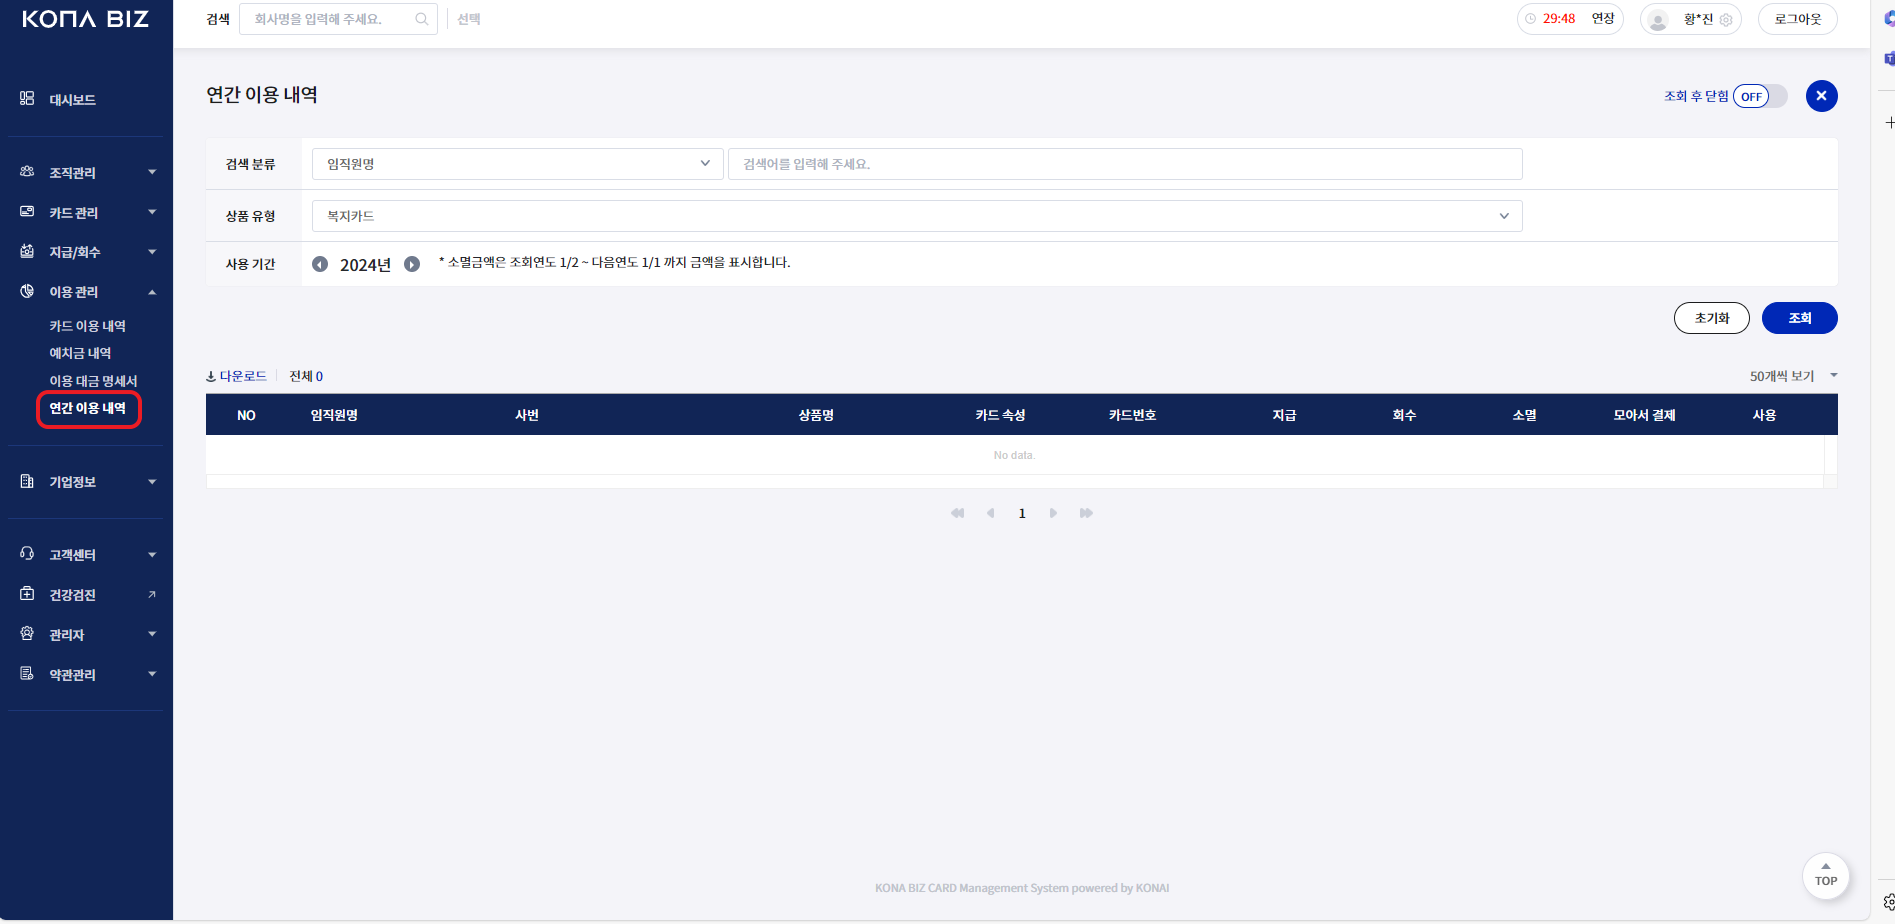Open the 50개씩 보기 page size dropdown
This screenshot has width=1895, height=924.
coord(1793,376)
